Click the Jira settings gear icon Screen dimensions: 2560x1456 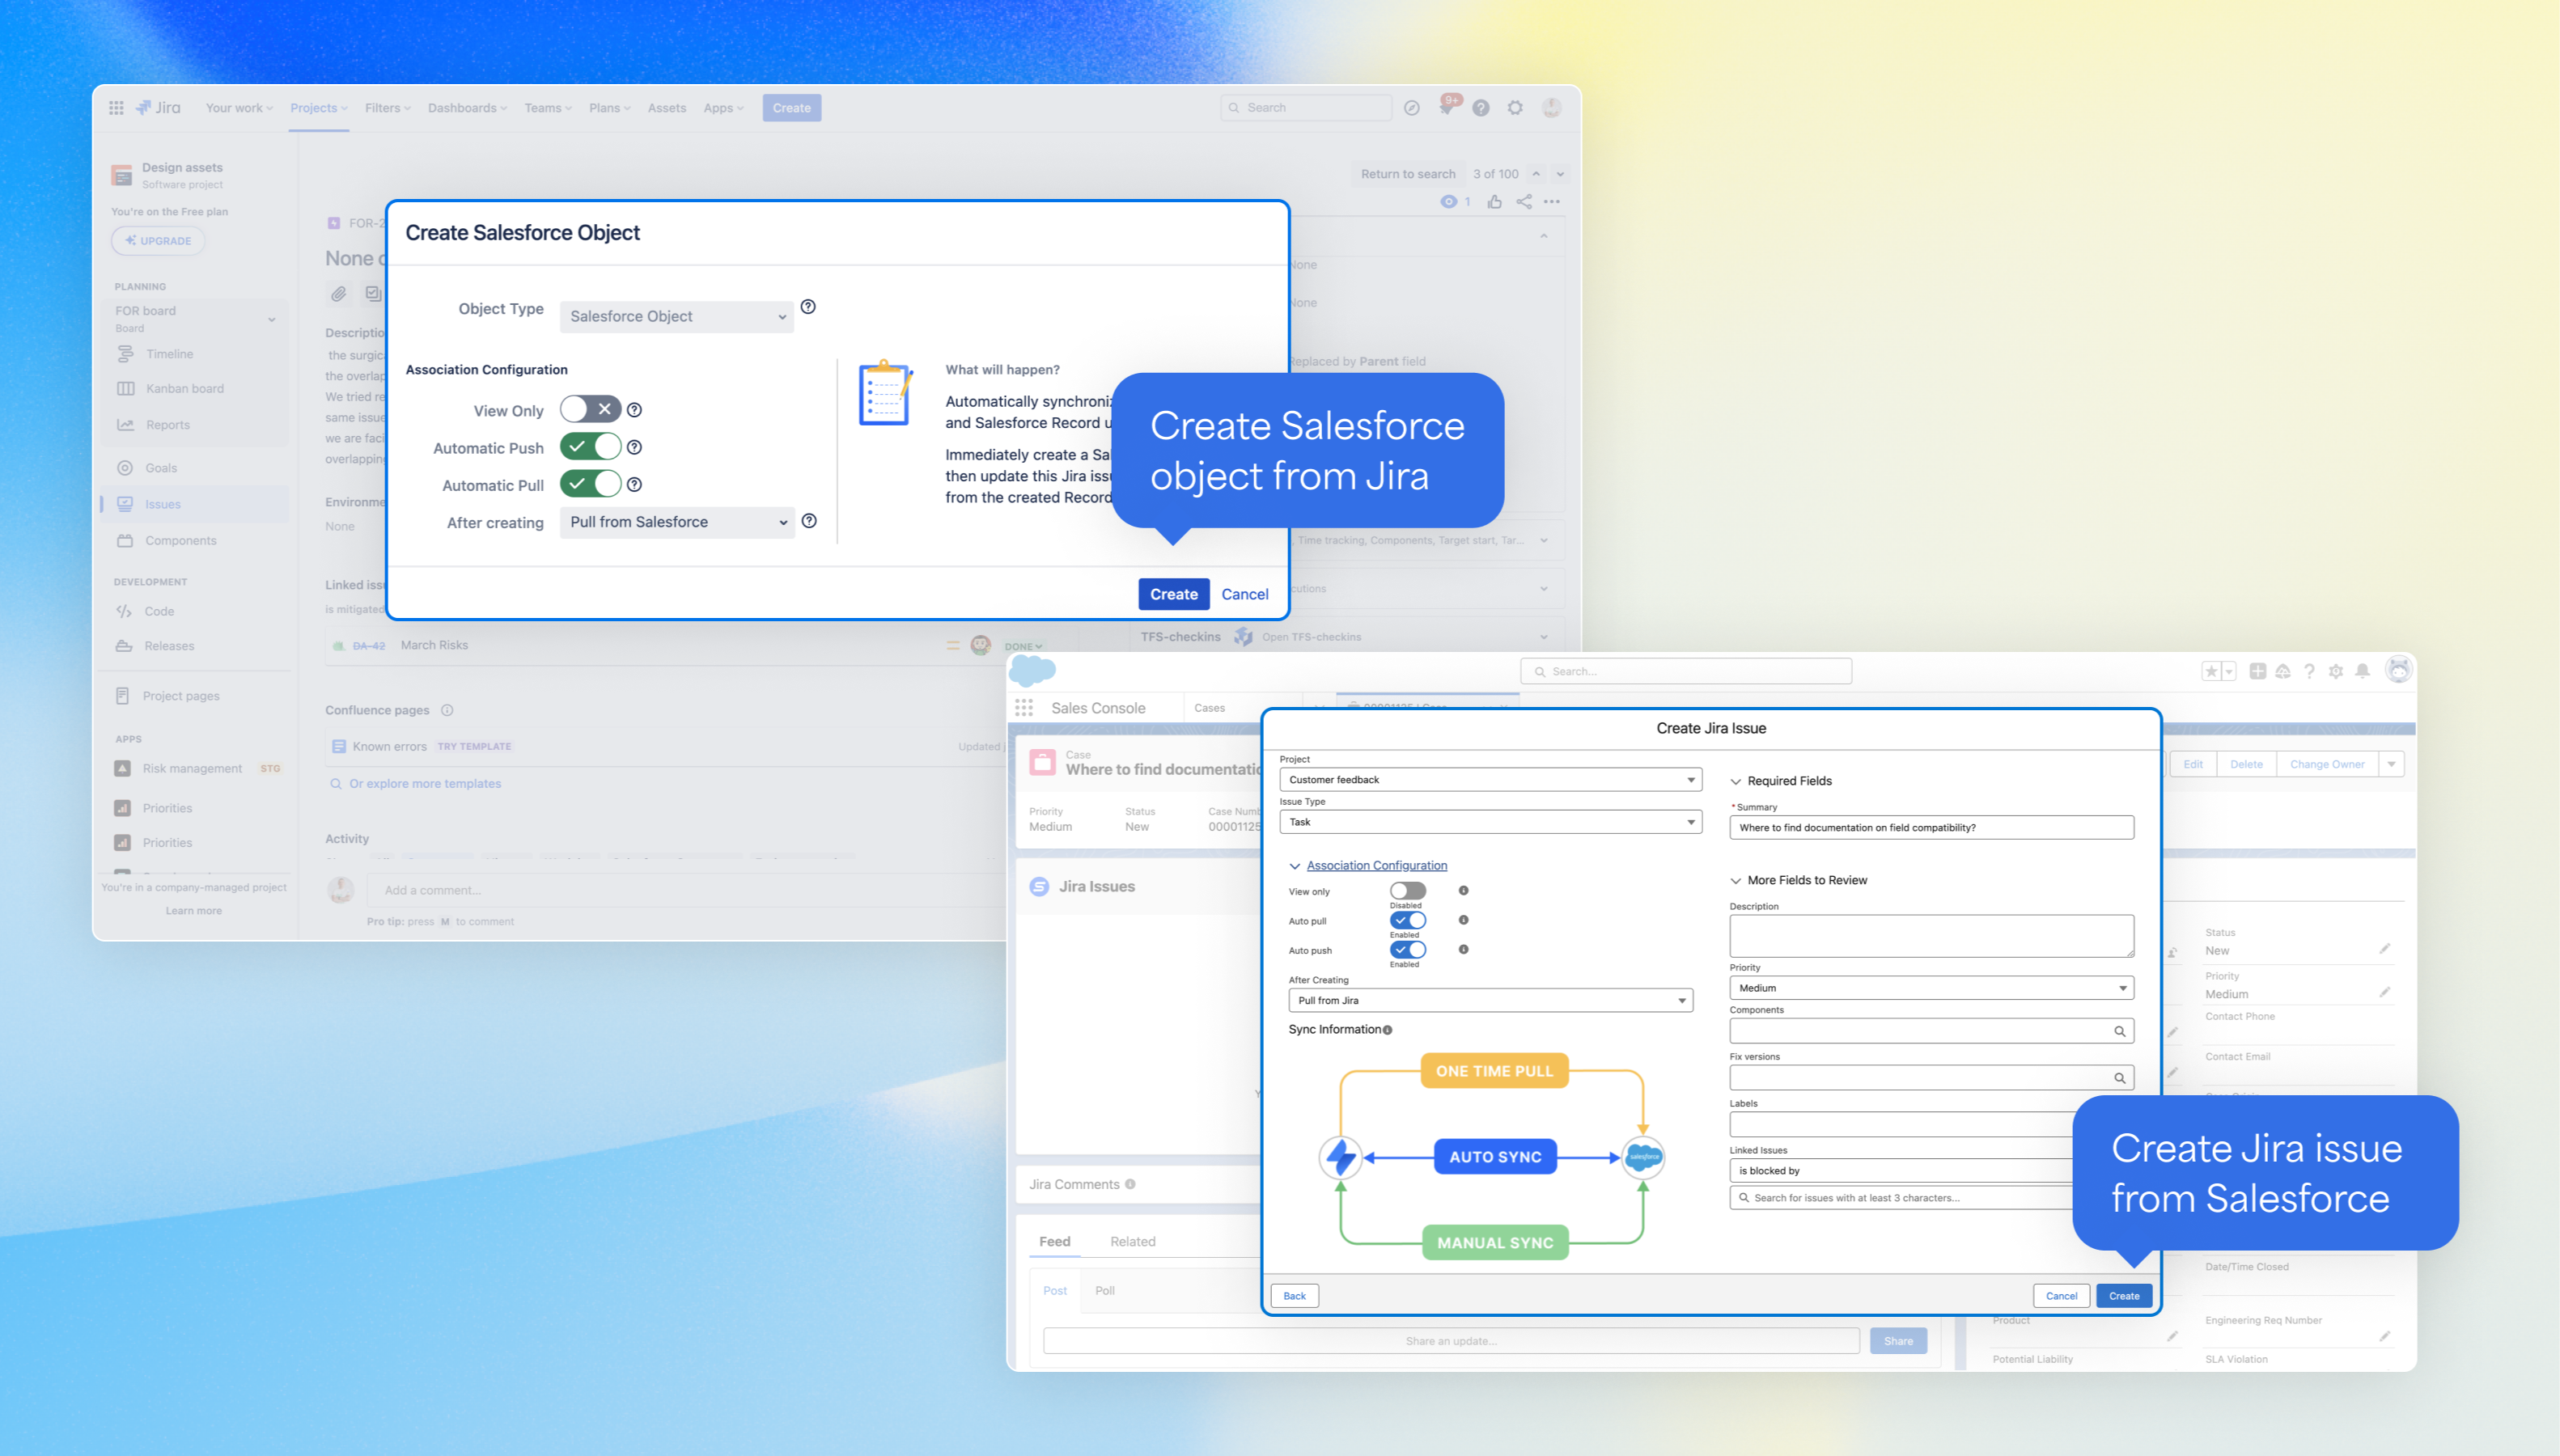pyautogui.click(x=1515, y=108)
